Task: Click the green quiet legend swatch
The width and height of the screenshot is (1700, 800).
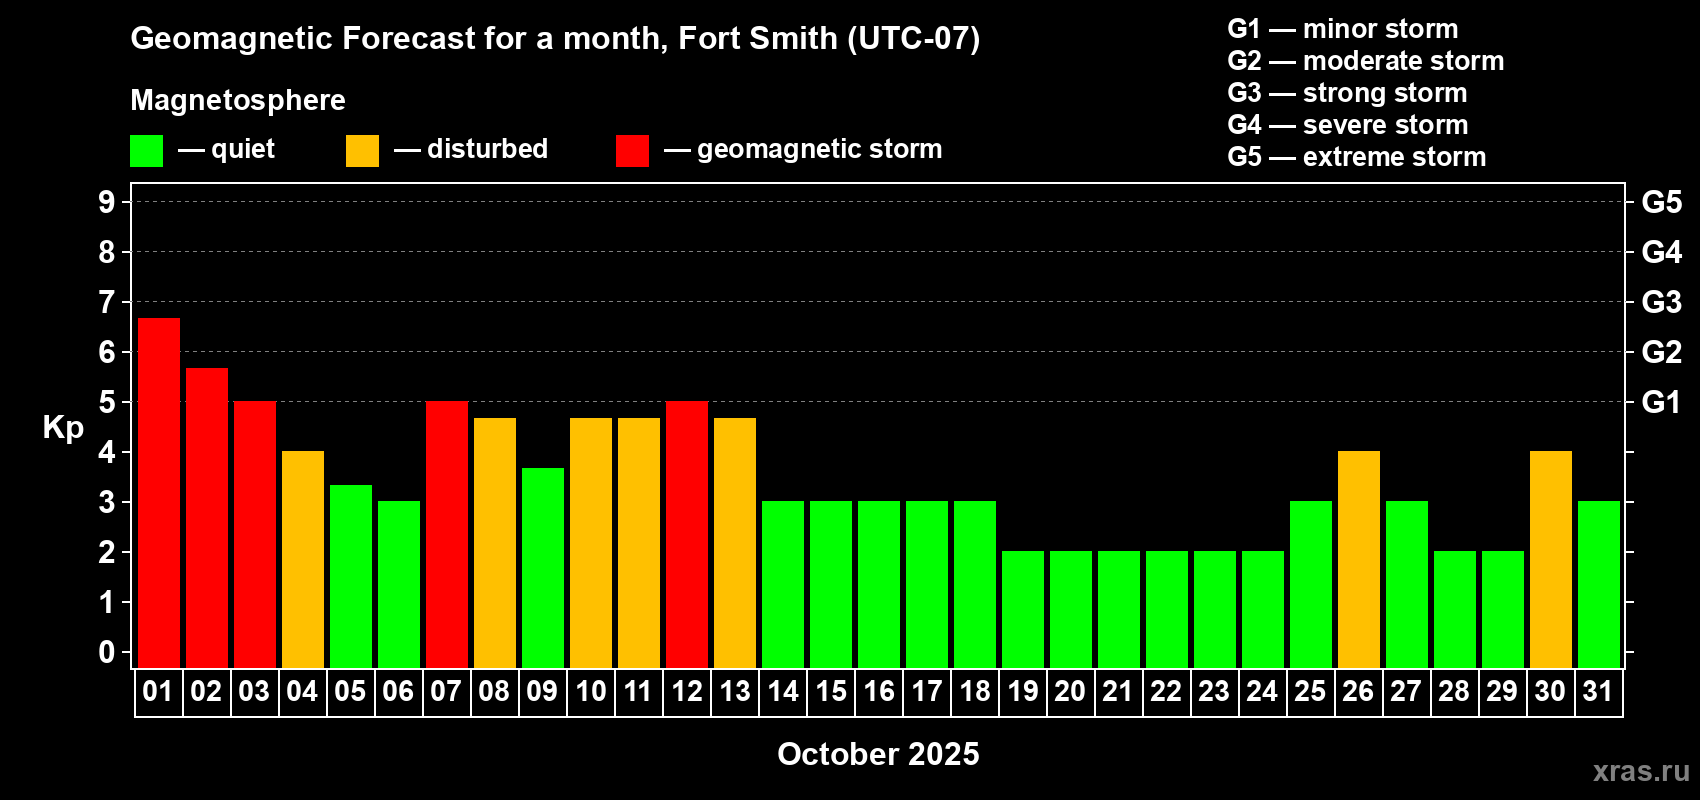Action: click(146, 151)
